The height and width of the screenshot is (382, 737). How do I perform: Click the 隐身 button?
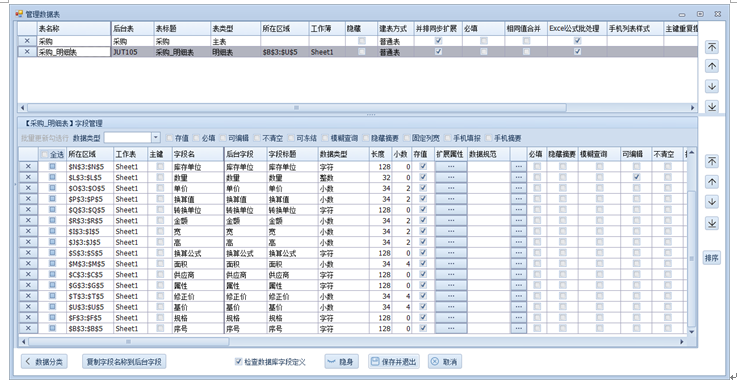pyautogui.click(x=341, y=361)
